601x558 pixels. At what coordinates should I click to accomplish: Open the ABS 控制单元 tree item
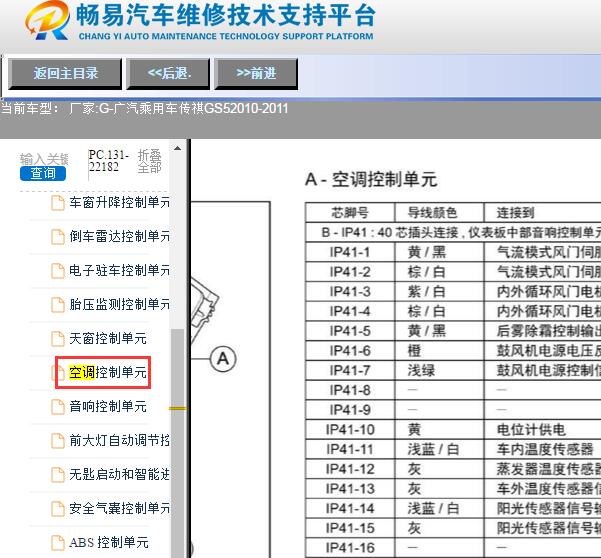pyautogui.click(x=109, y=543)
